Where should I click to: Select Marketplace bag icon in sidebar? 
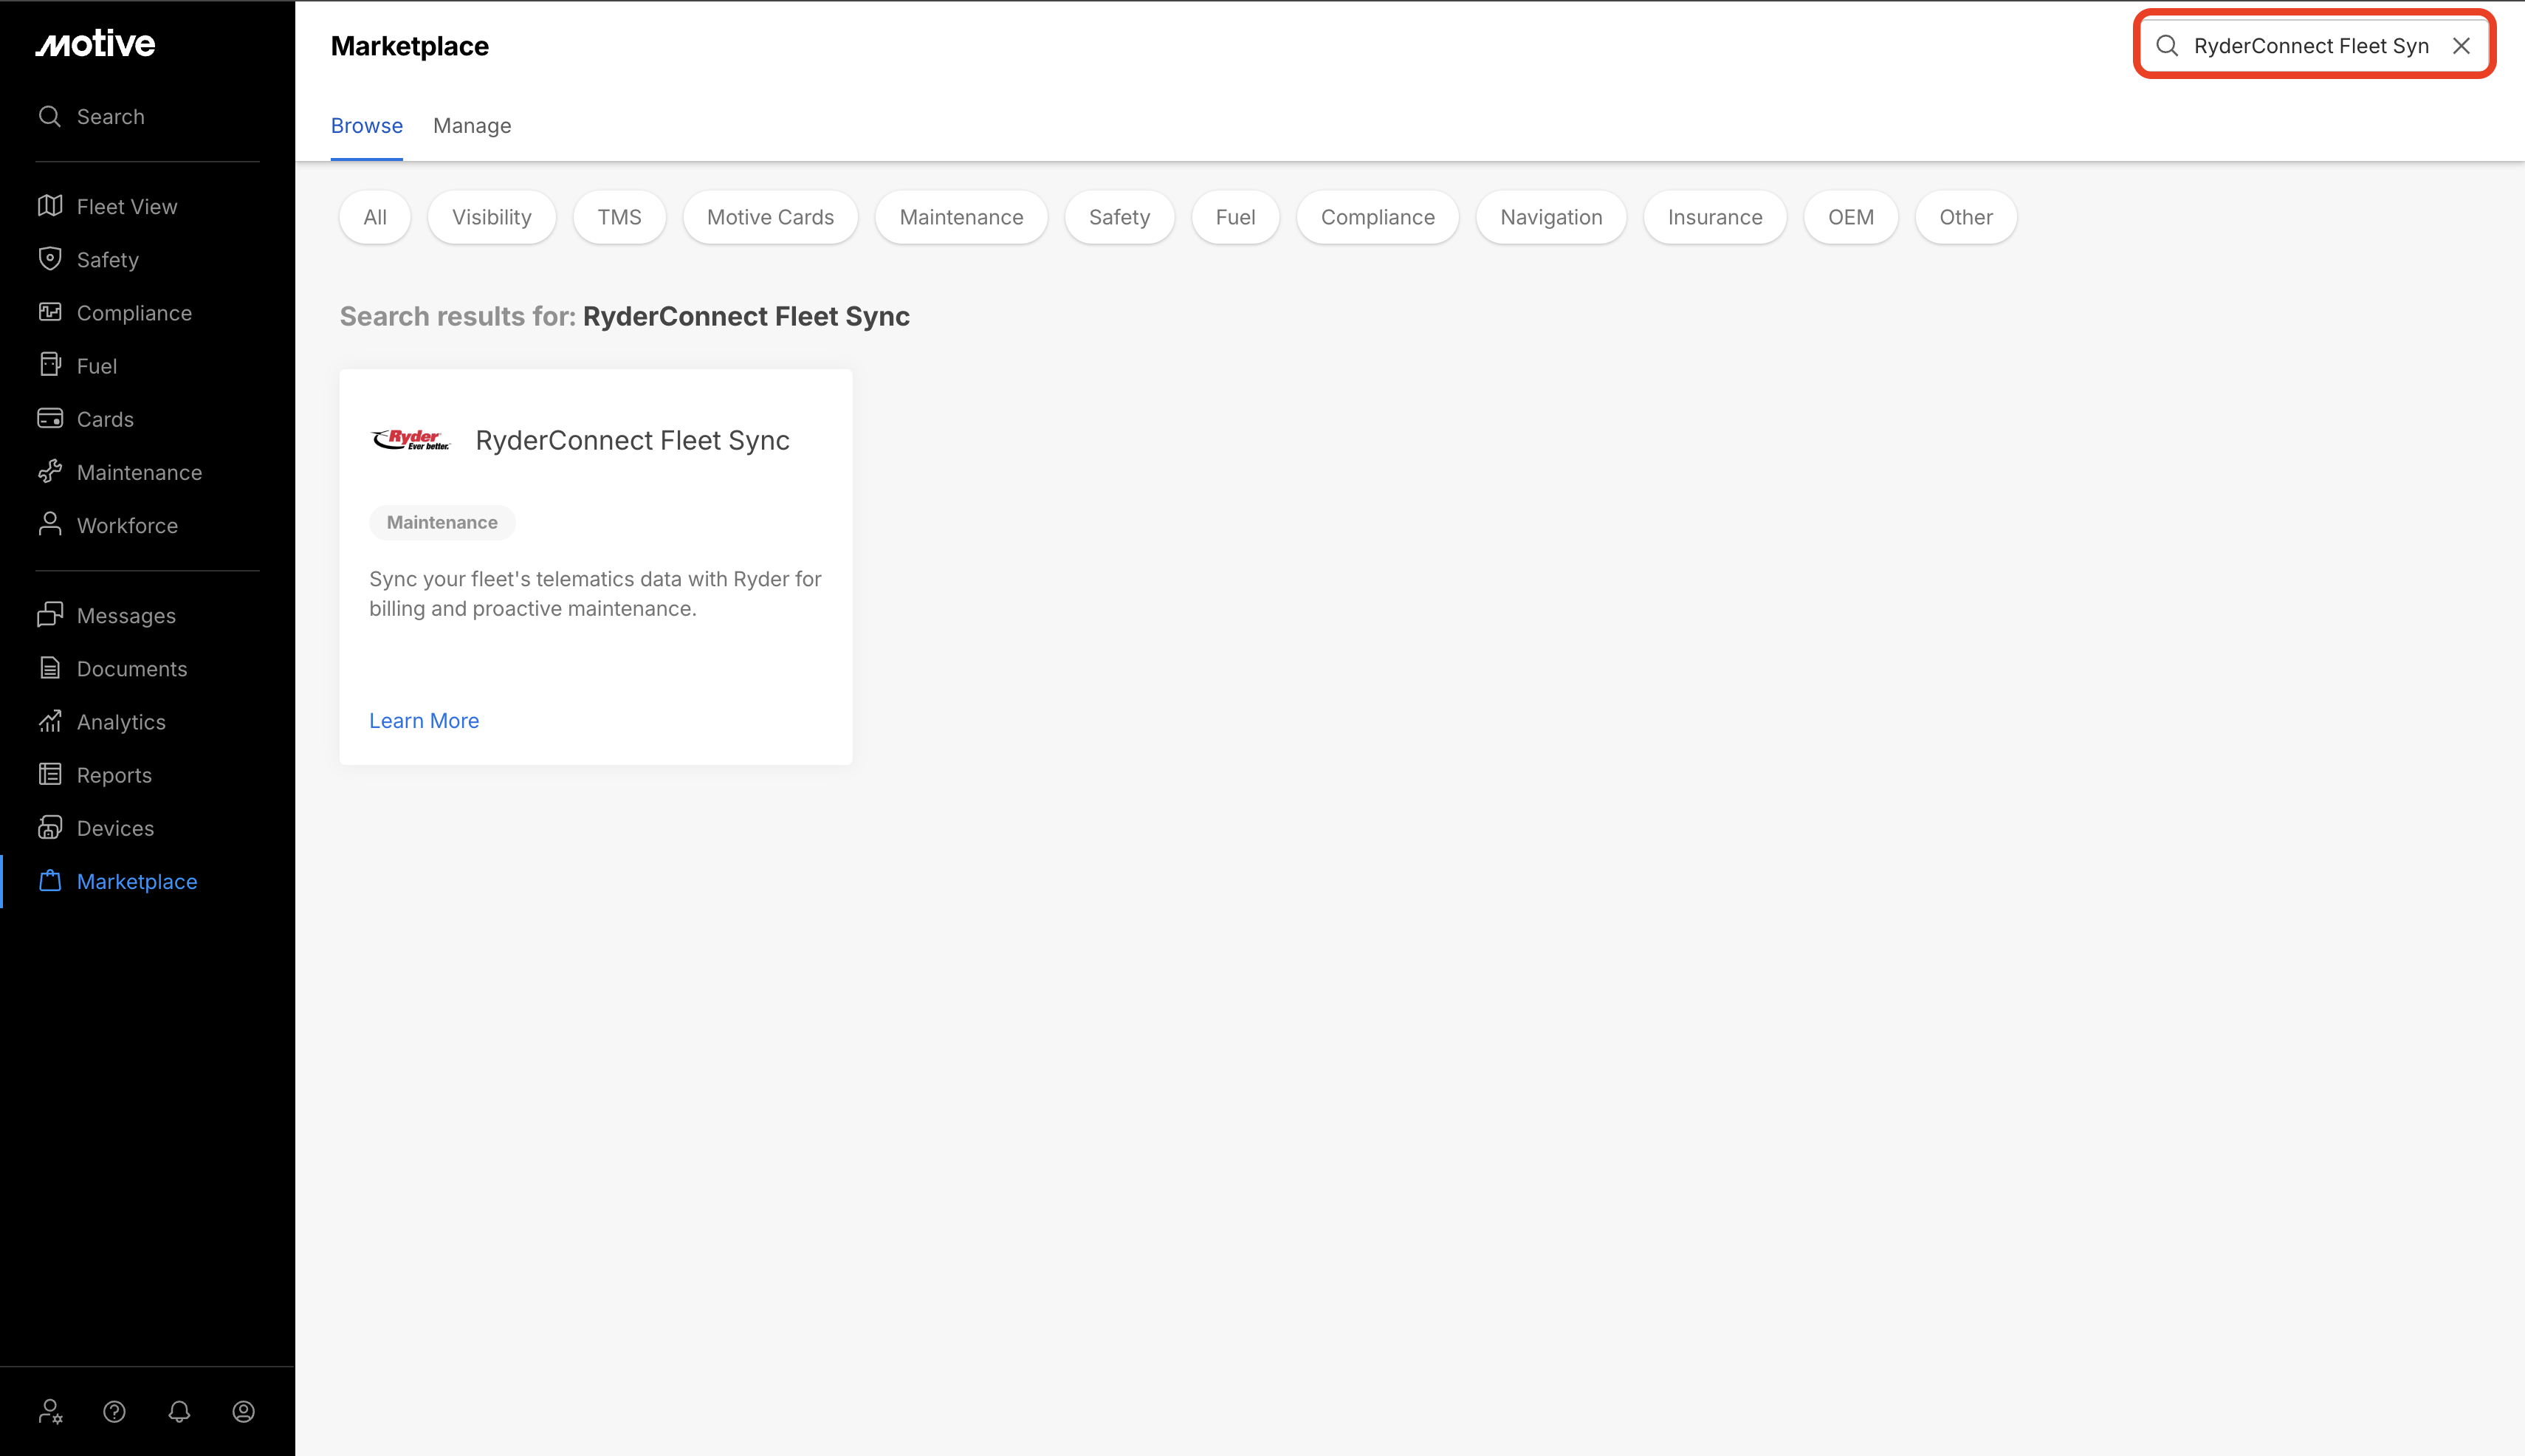pos(50,881)
